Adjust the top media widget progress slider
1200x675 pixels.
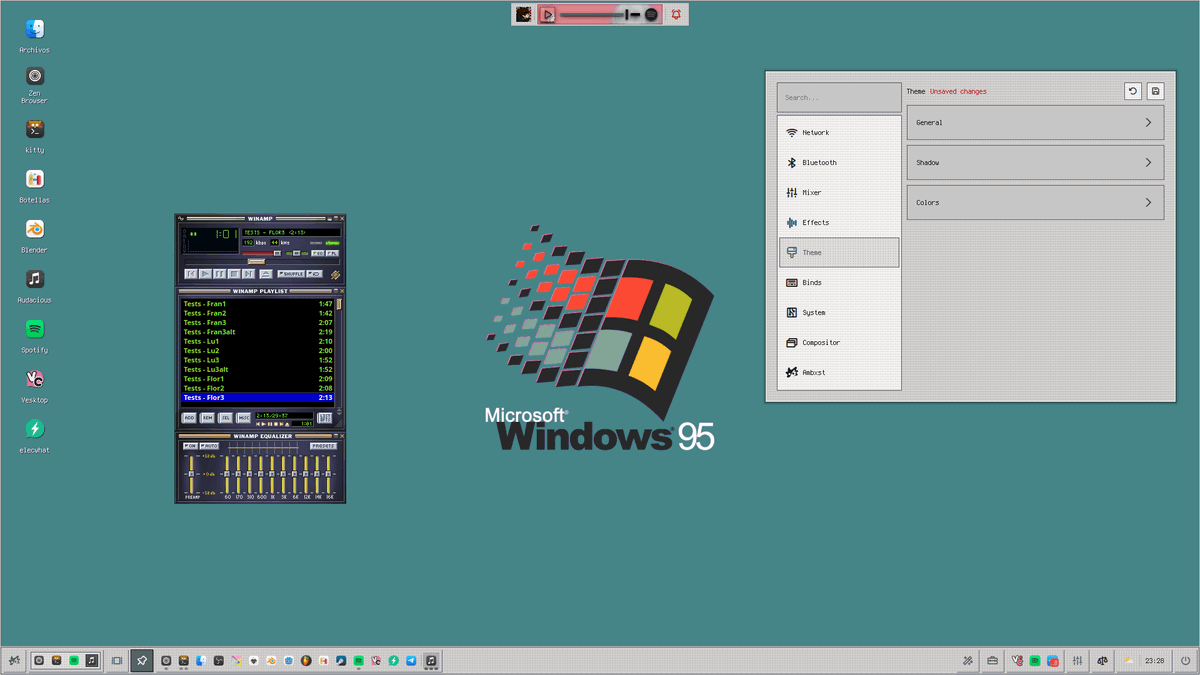599,15
